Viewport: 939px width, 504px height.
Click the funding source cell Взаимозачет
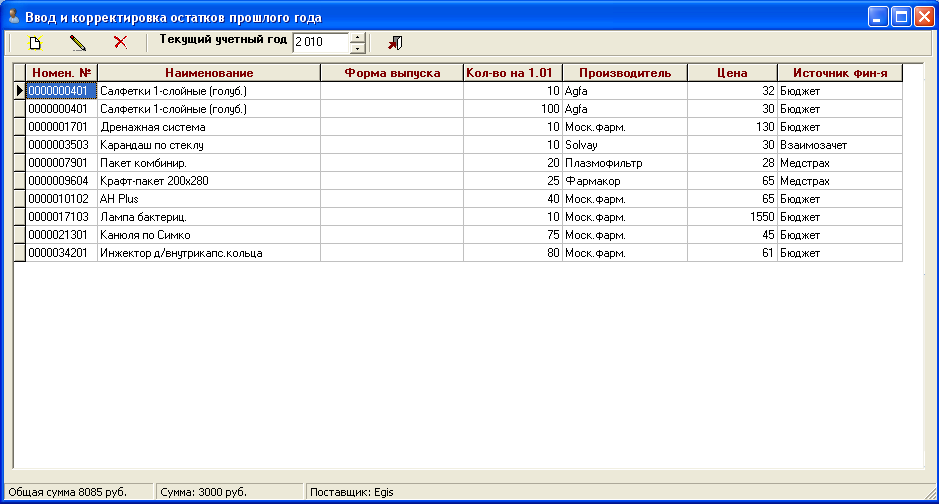pyautogui.click(x=840, y=145)
